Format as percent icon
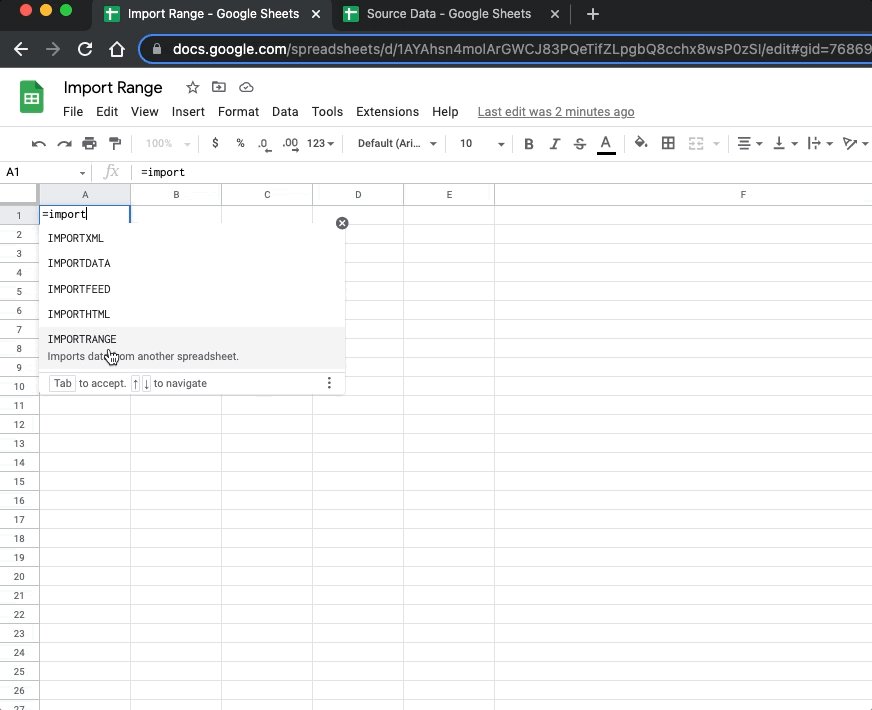 pyautogui.click(x=240, y=143)
